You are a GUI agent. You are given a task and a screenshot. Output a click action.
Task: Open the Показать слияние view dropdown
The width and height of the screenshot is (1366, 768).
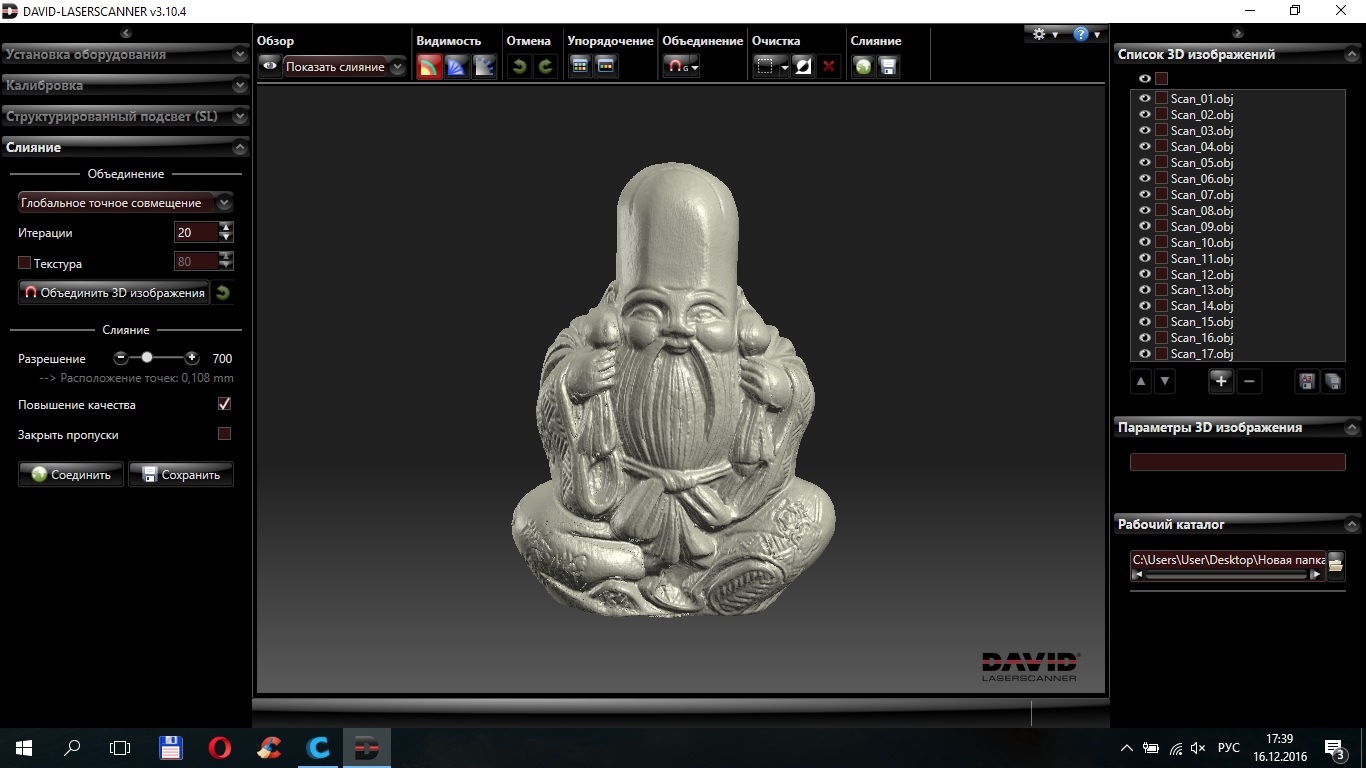pos(344,67)
